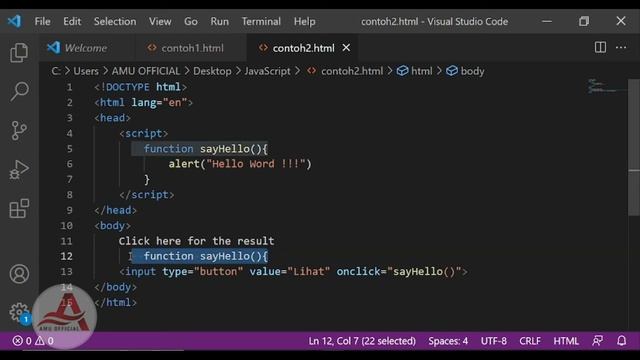
Task: Click the closing </head> tag line
Action: tap(116, 210)
